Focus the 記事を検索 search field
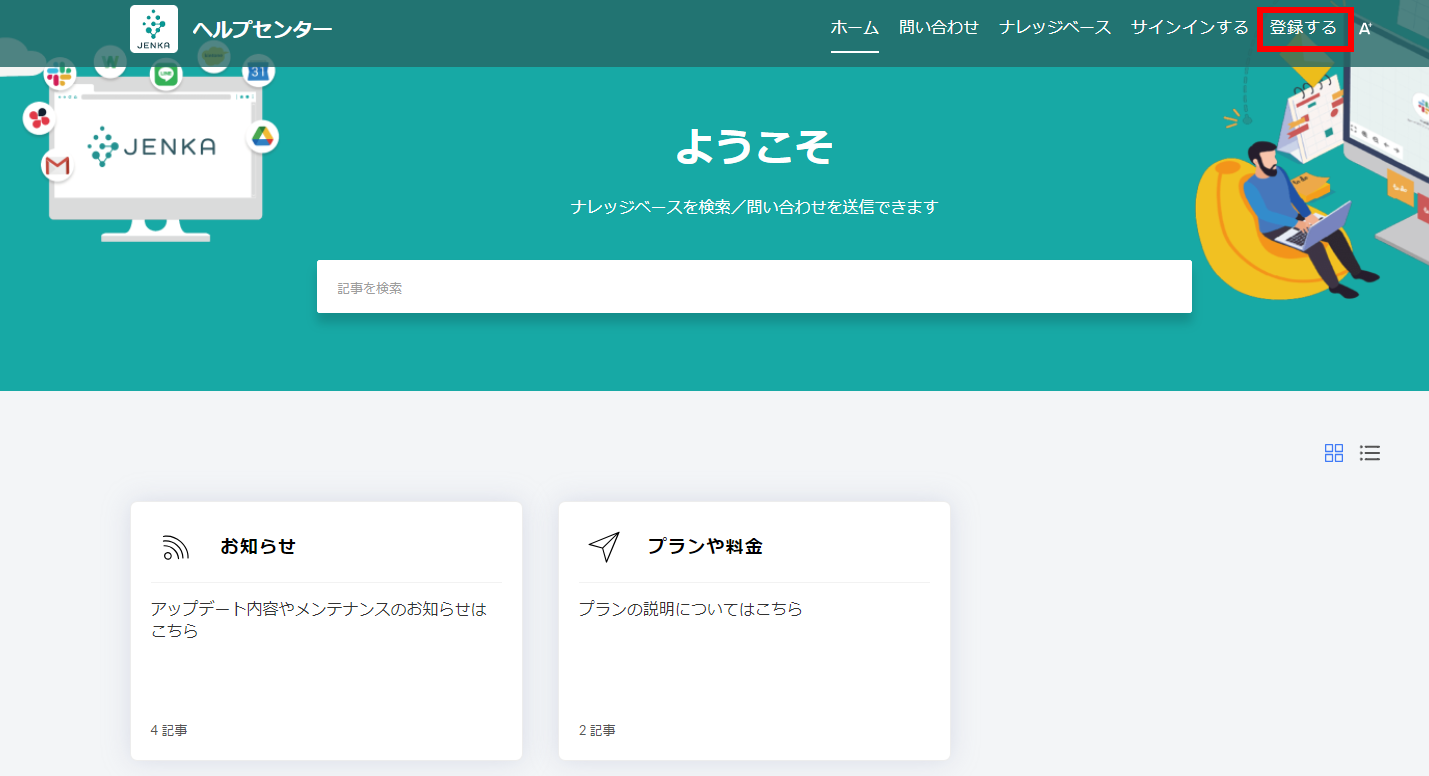 point(754,287)
